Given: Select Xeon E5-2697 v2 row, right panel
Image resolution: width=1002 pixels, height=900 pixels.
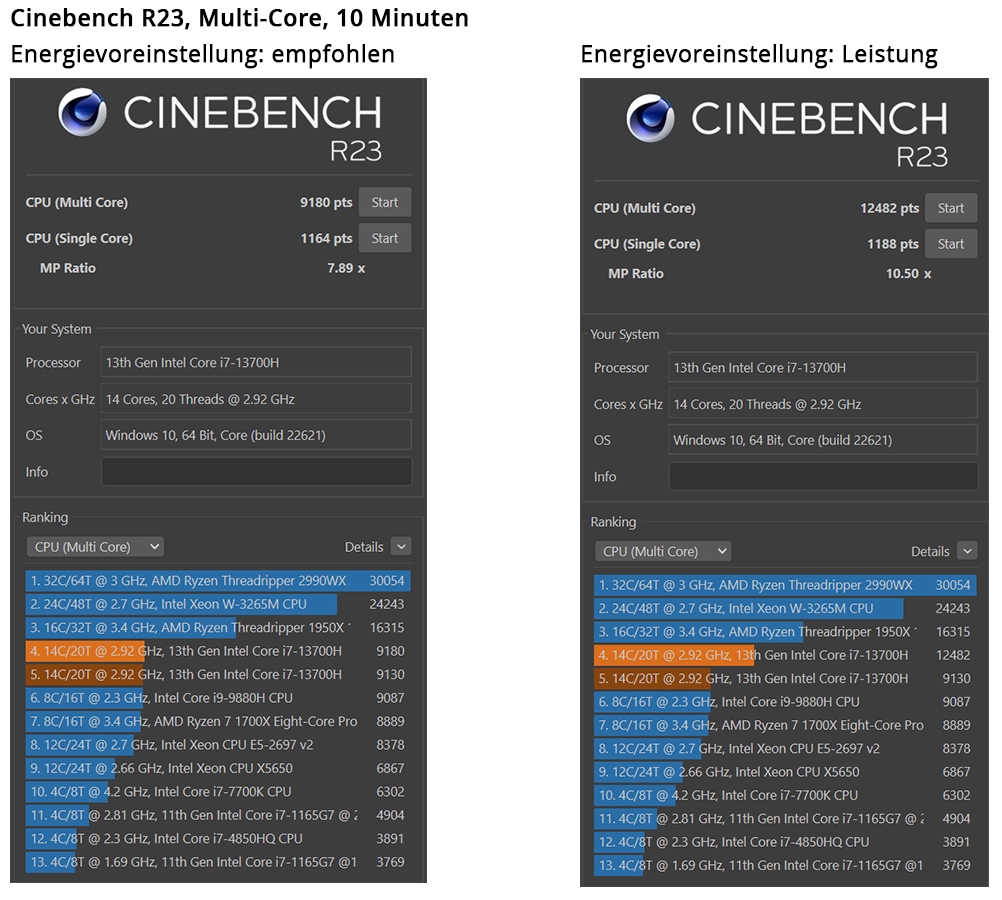Looking at the screenshot, I should 785,749.
